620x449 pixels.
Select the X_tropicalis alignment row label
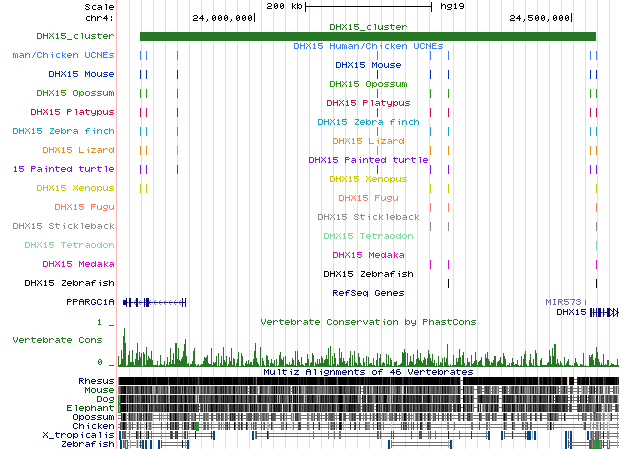coord(78,435)
